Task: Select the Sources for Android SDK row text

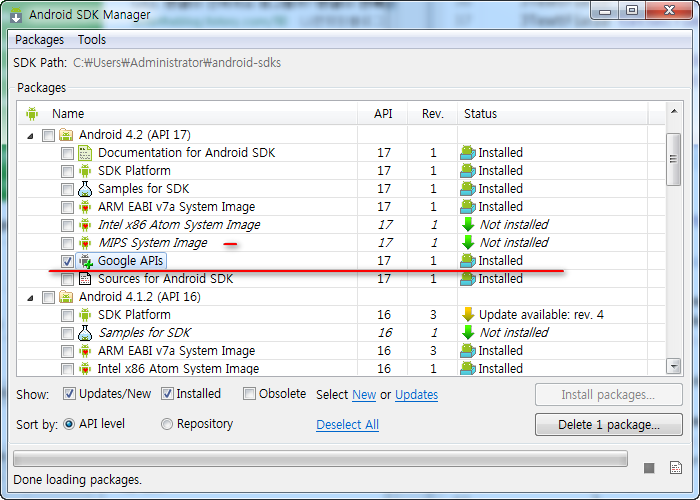Action: [165, 279]
